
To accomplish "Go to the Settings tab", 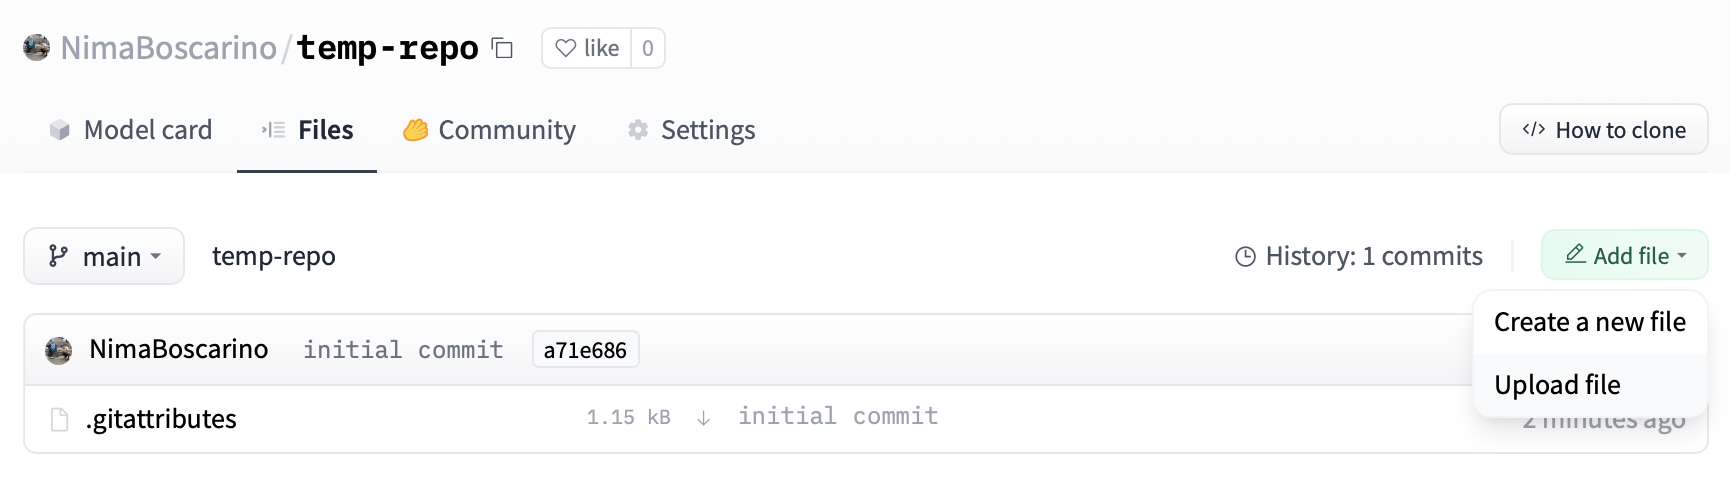I will click(x=691, y=130).
